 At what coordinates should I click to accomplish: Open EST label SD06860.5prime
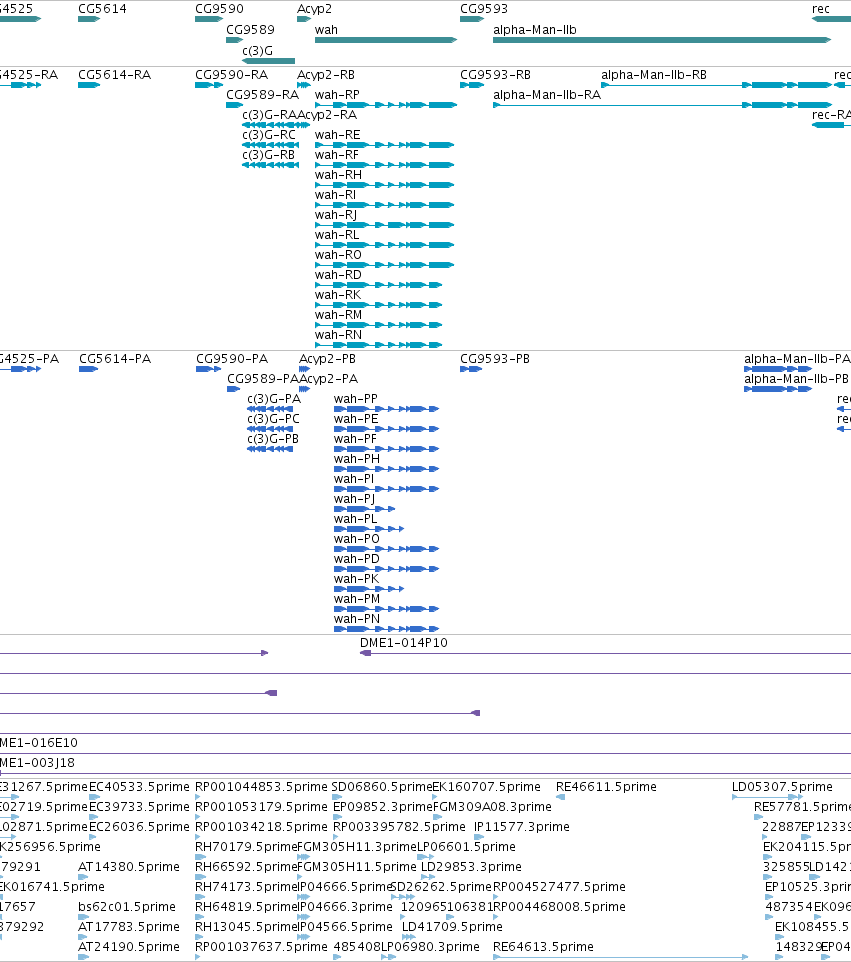pyautogui.click(x=382, y=787)
